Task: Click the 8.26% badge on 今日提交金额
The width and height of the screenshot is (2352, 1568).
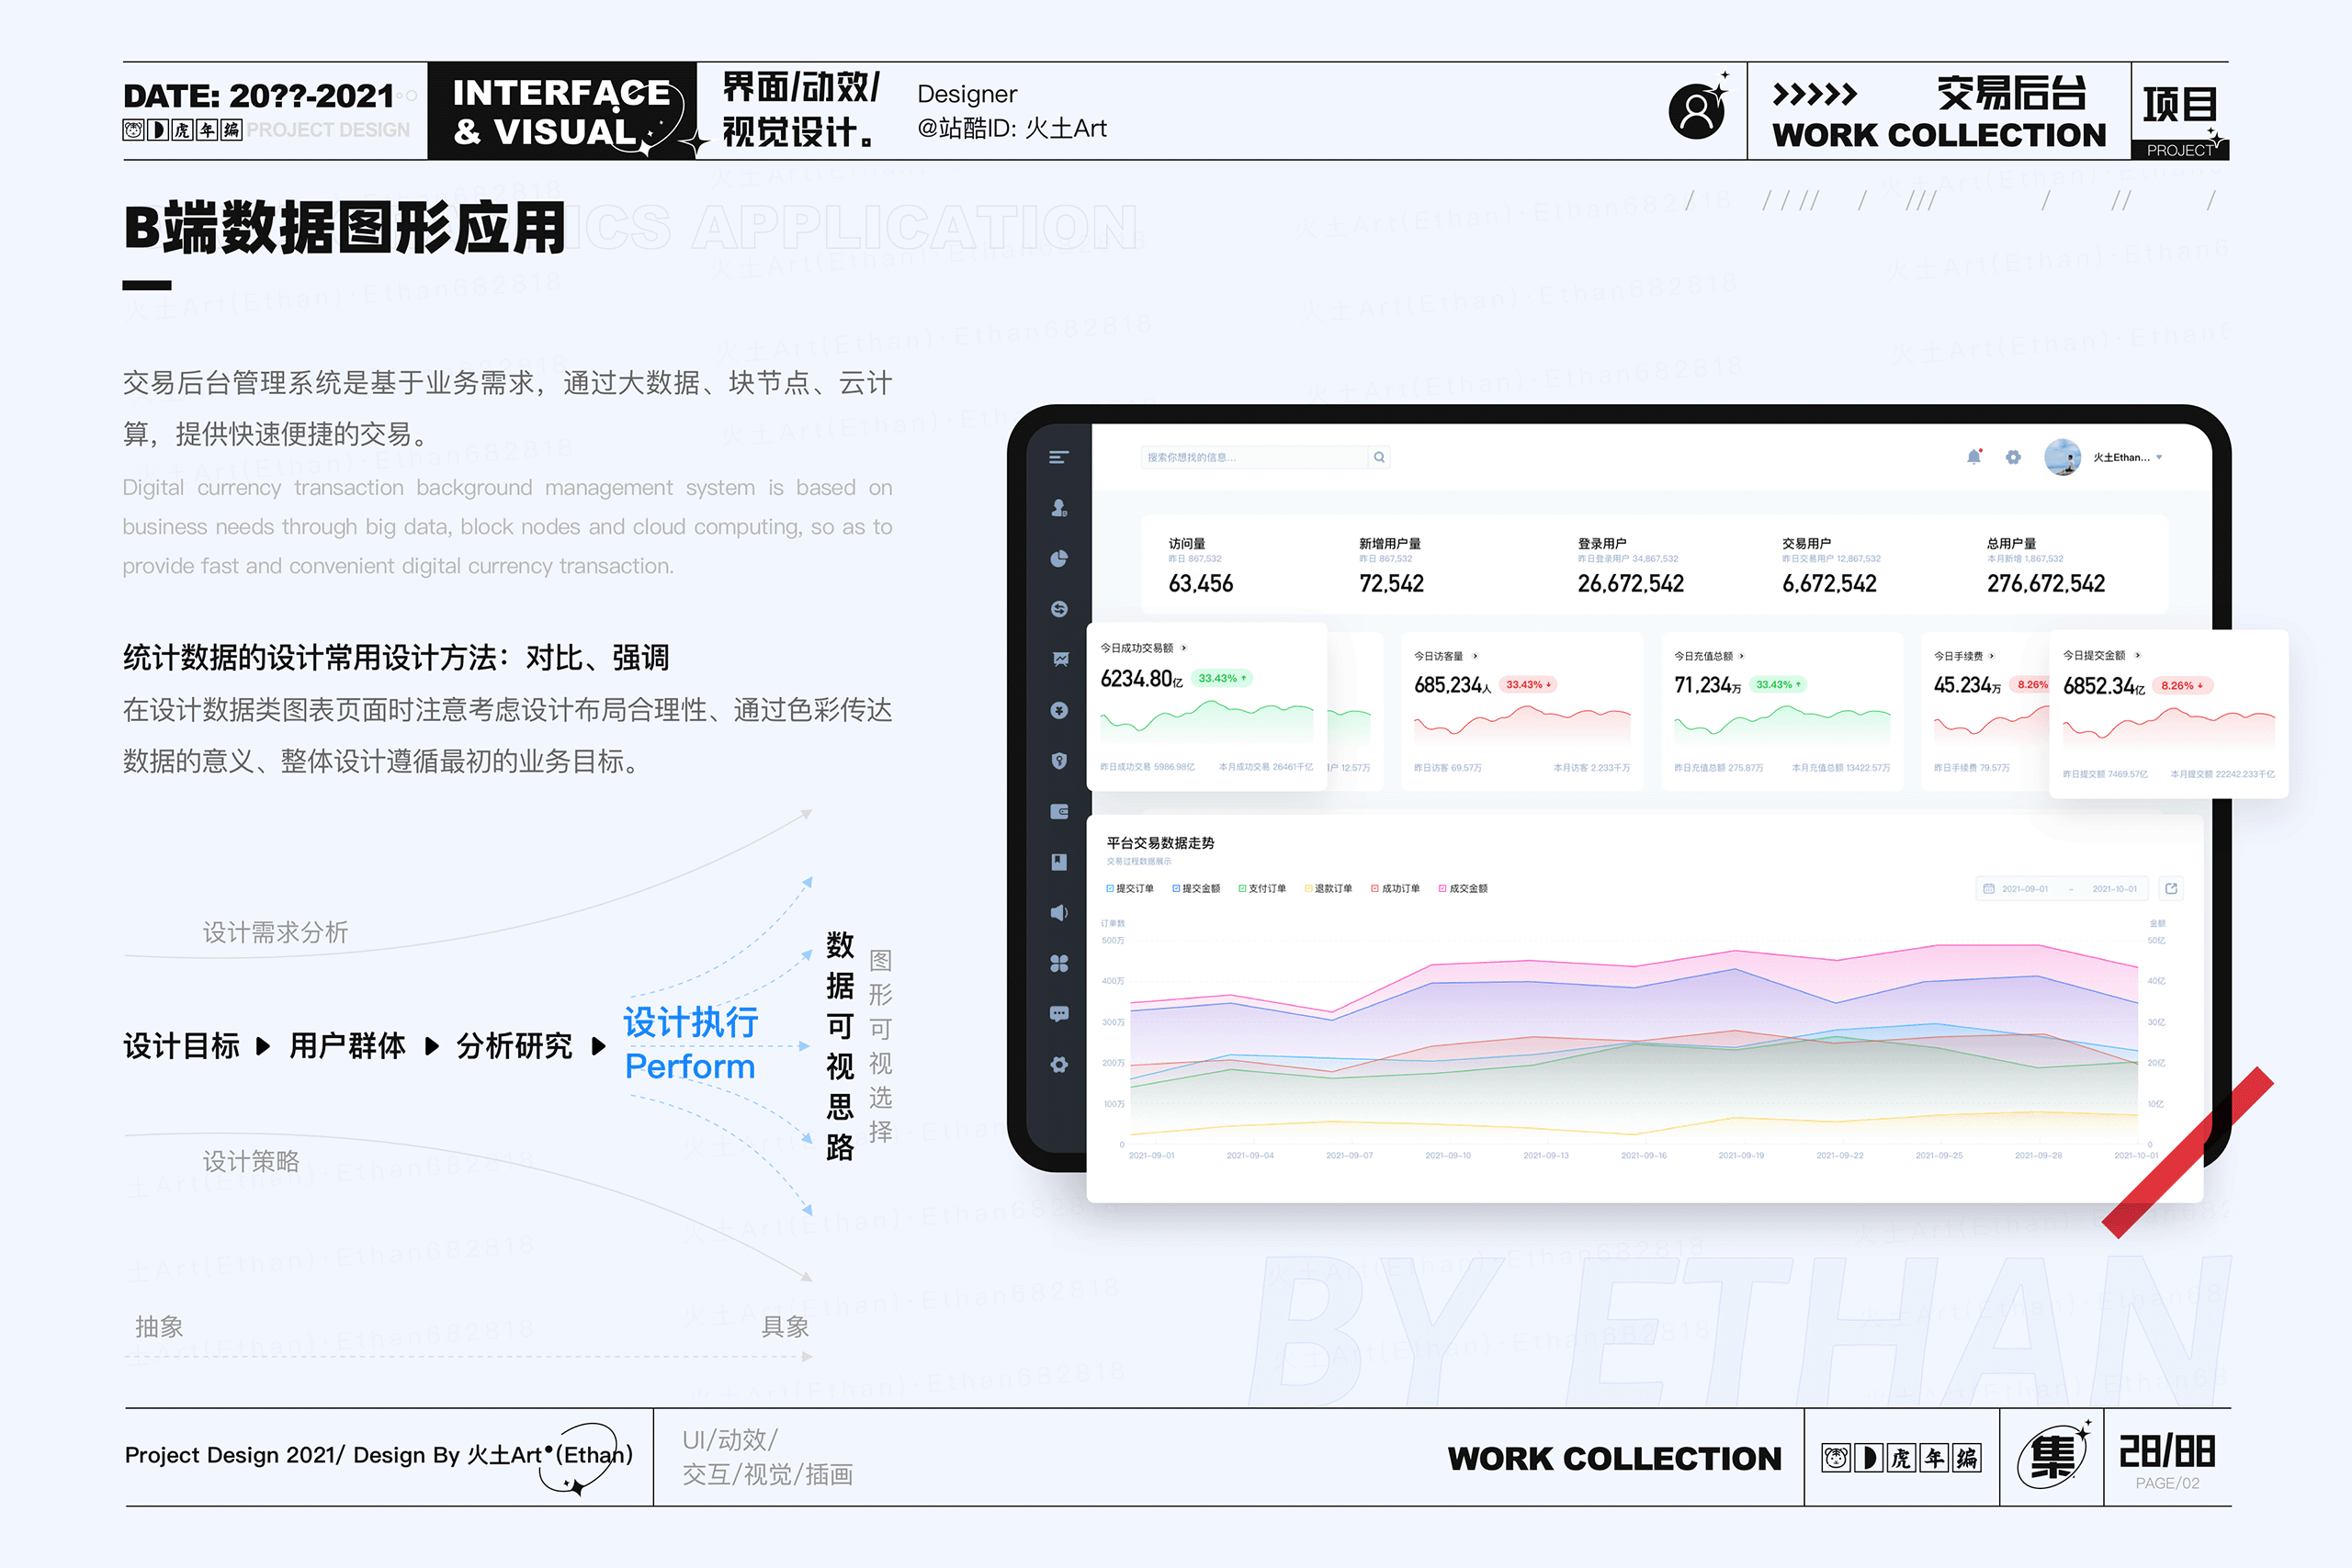Action: tap(2182, 686)
